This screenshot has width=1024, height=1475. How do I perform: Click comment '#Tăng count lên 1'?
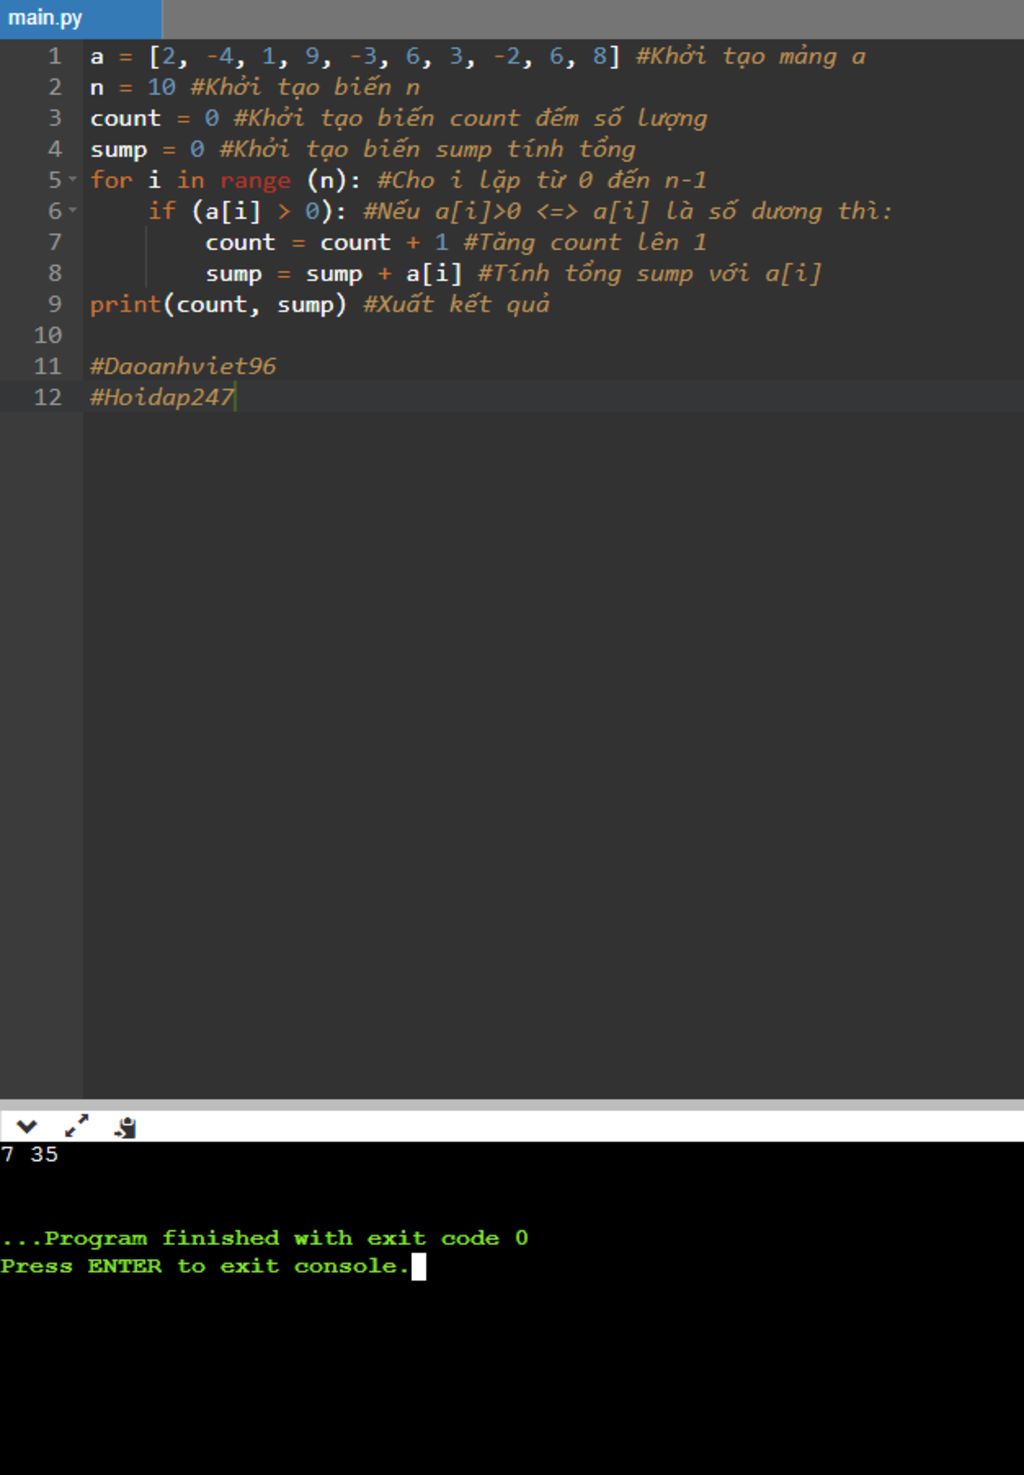click(x=585, y=243)
